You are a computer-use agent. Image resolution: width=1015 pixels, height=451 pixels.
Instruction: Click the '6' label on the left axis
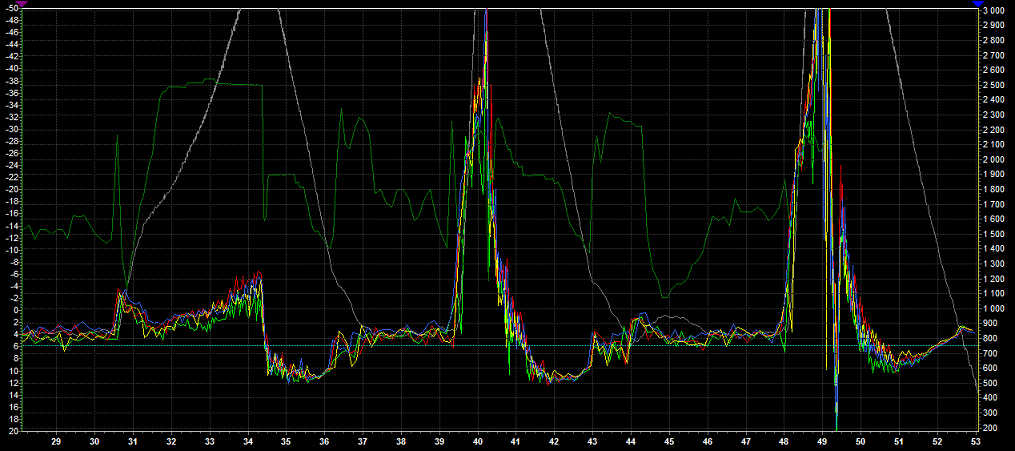pos(17,346)
